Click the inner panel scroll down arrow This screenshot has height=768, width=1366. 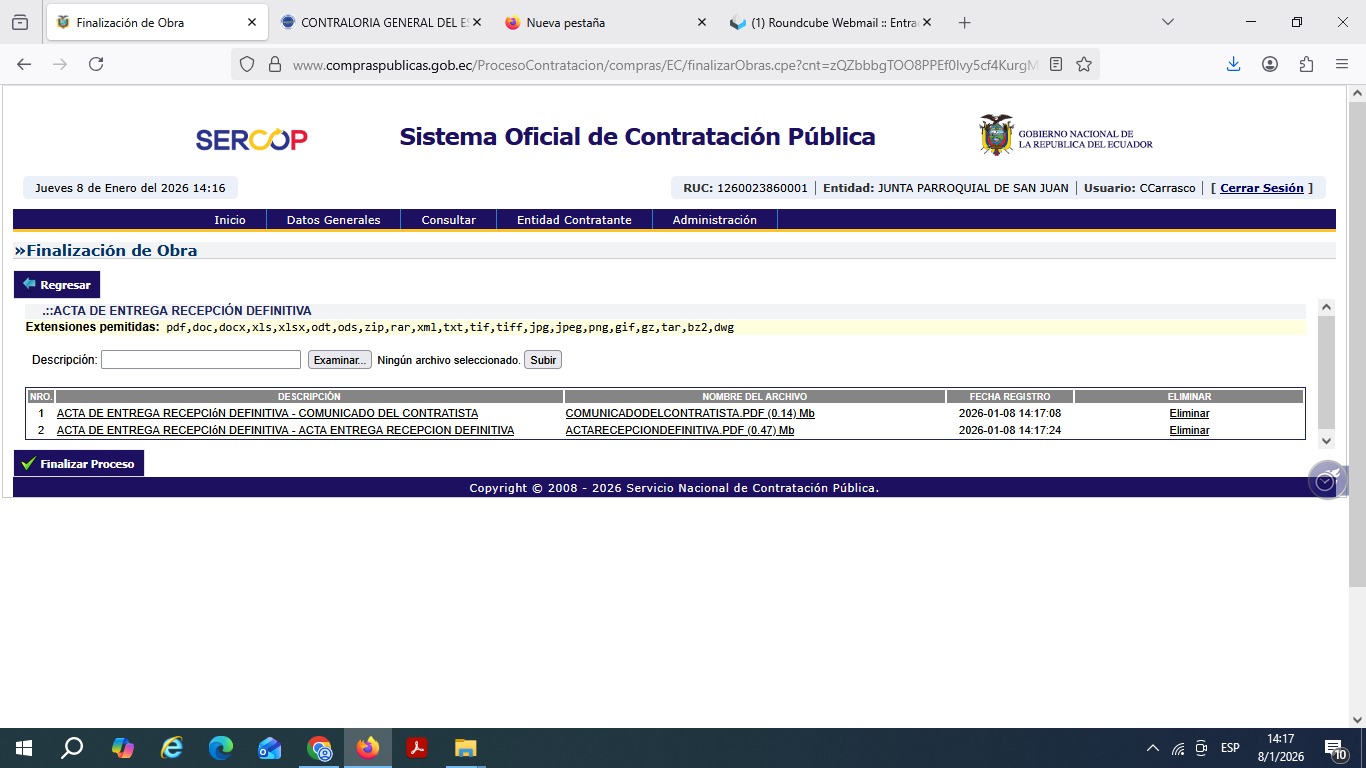[x=1326, y=441]
